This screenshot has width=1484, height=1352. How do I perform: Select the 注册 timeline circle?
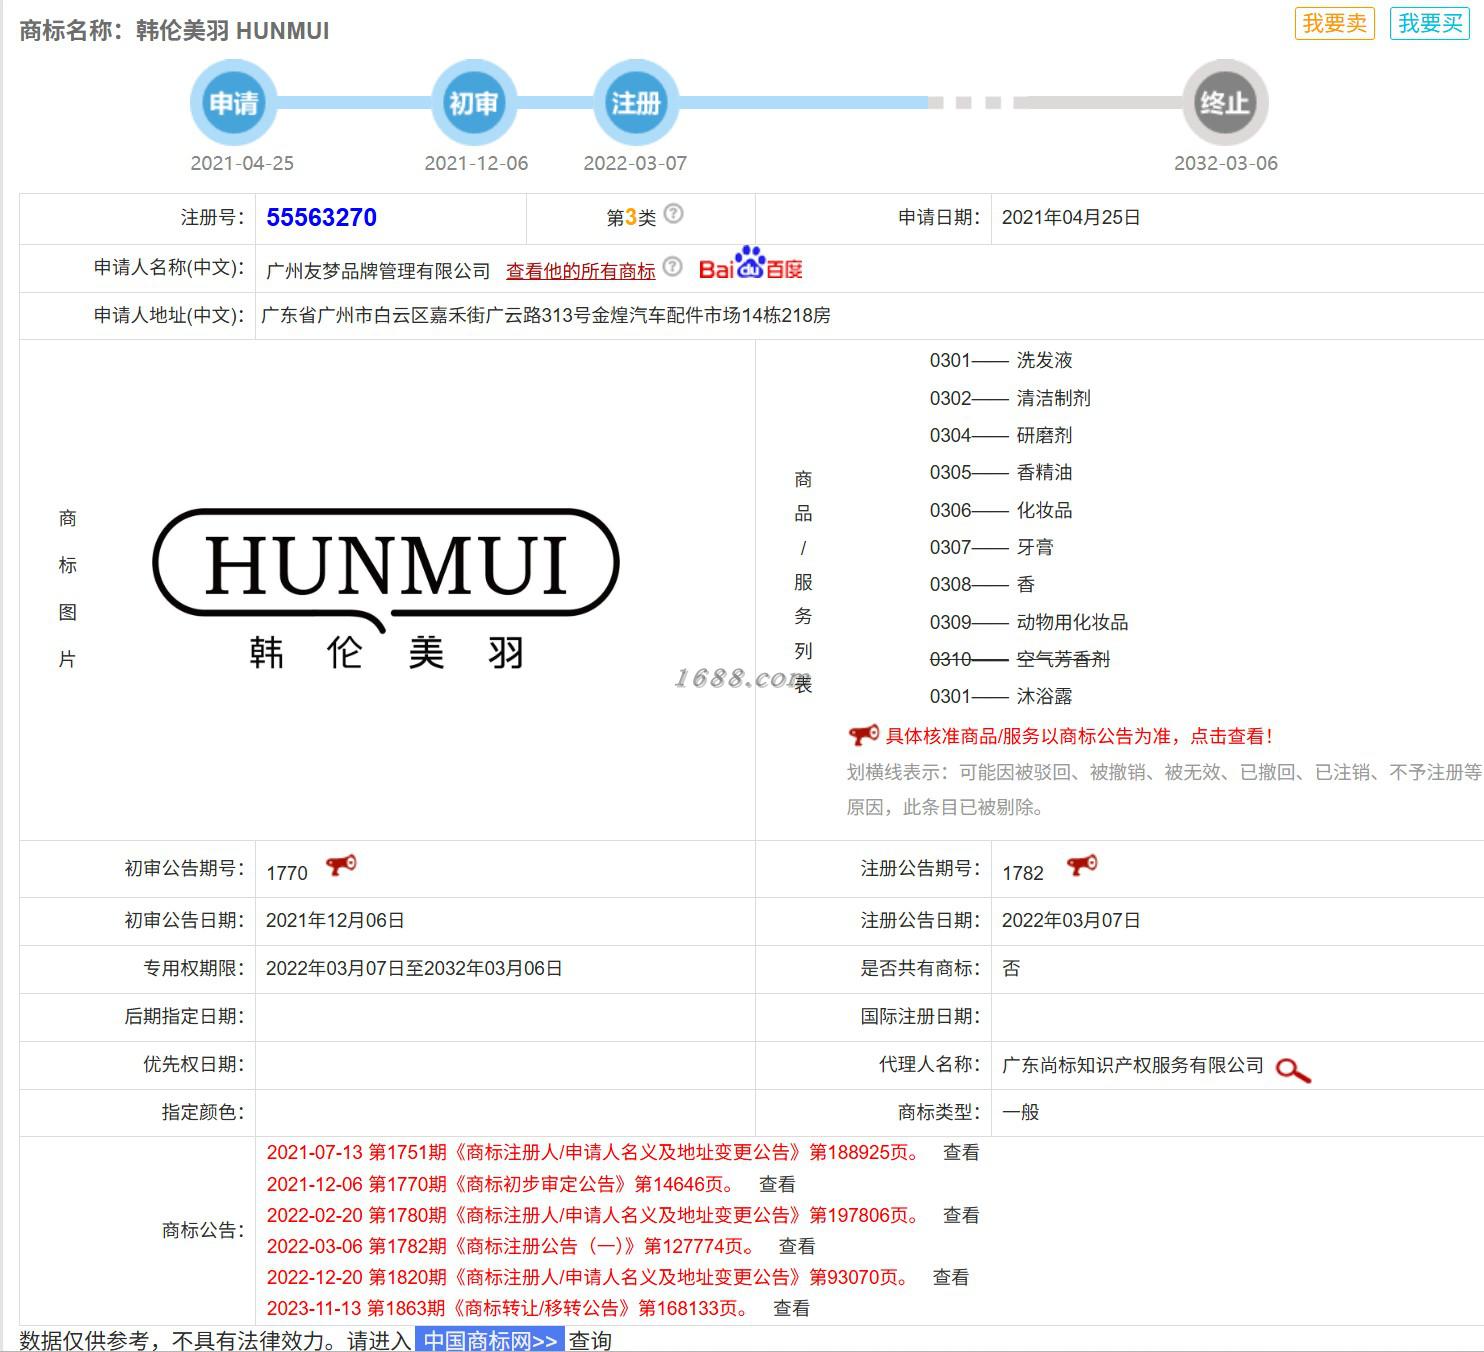click(x=636, y=102)
